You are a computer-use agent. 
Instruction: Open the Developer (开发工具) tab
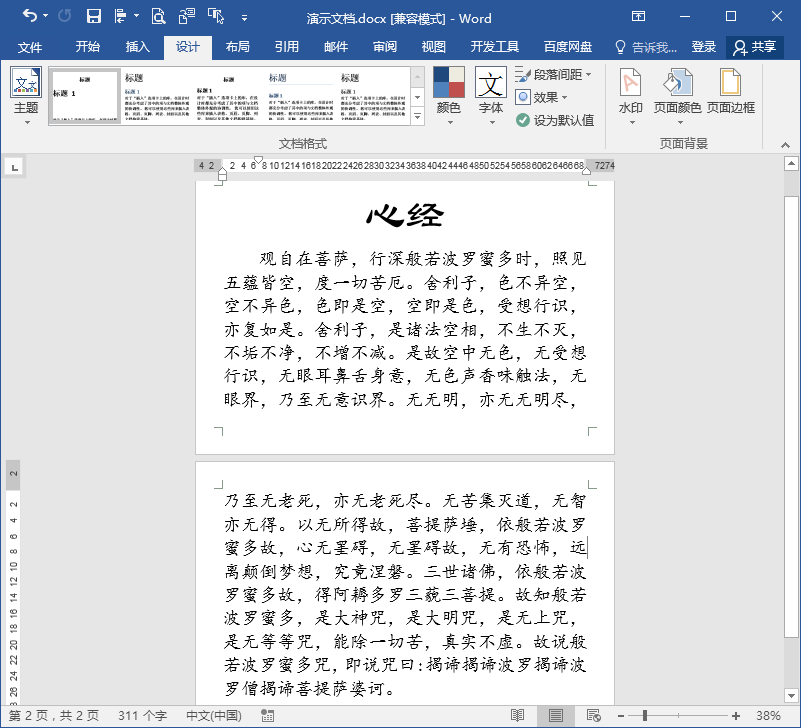494,48
